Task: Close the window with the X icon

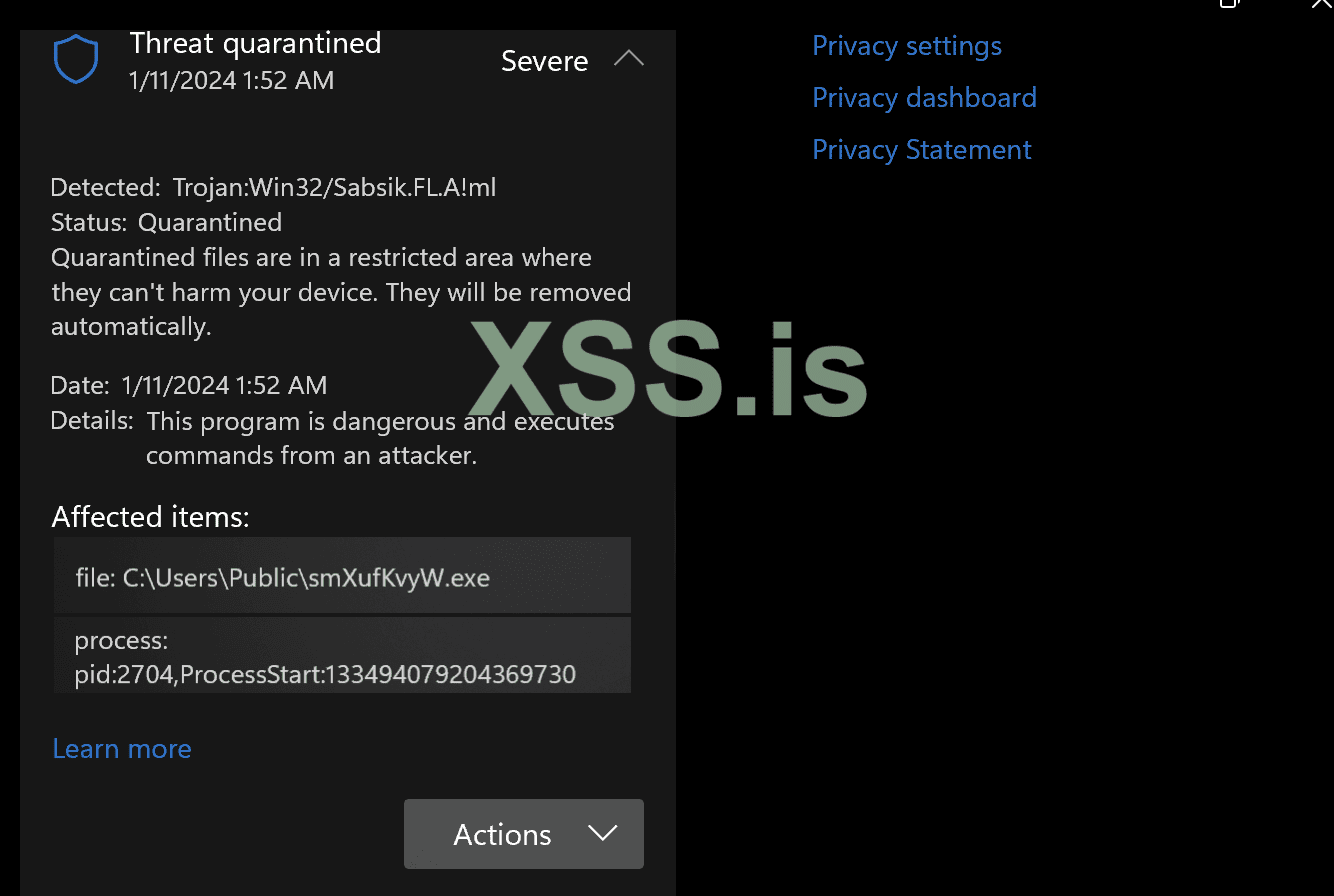Action: [1321, 4]
